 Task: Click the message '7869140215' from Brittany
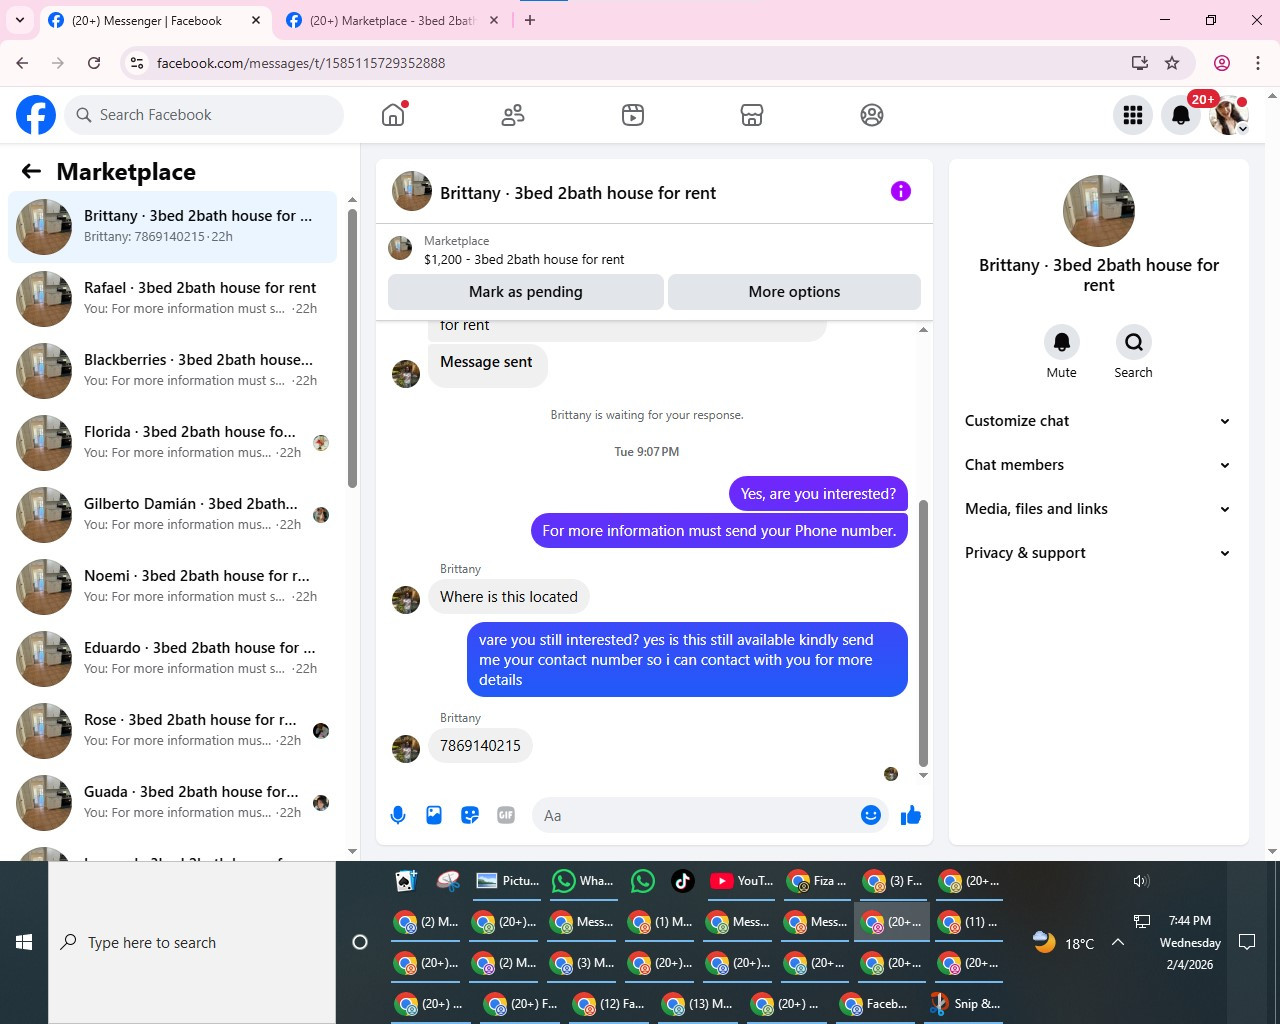480,746
